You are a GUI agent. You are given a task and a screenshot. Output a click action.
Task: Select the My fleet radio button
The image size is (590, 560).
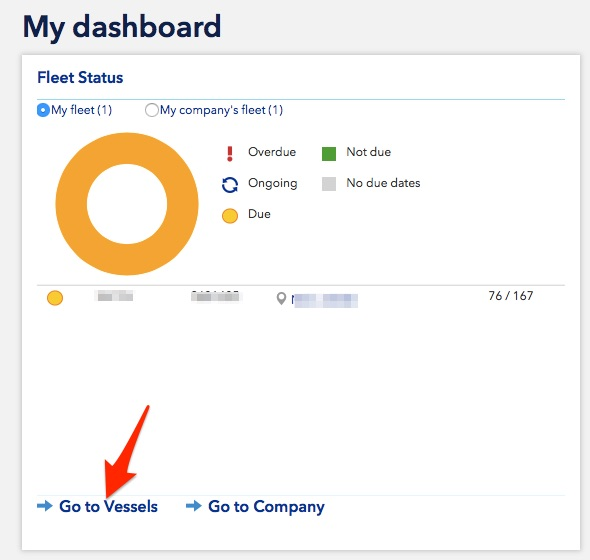43,110
